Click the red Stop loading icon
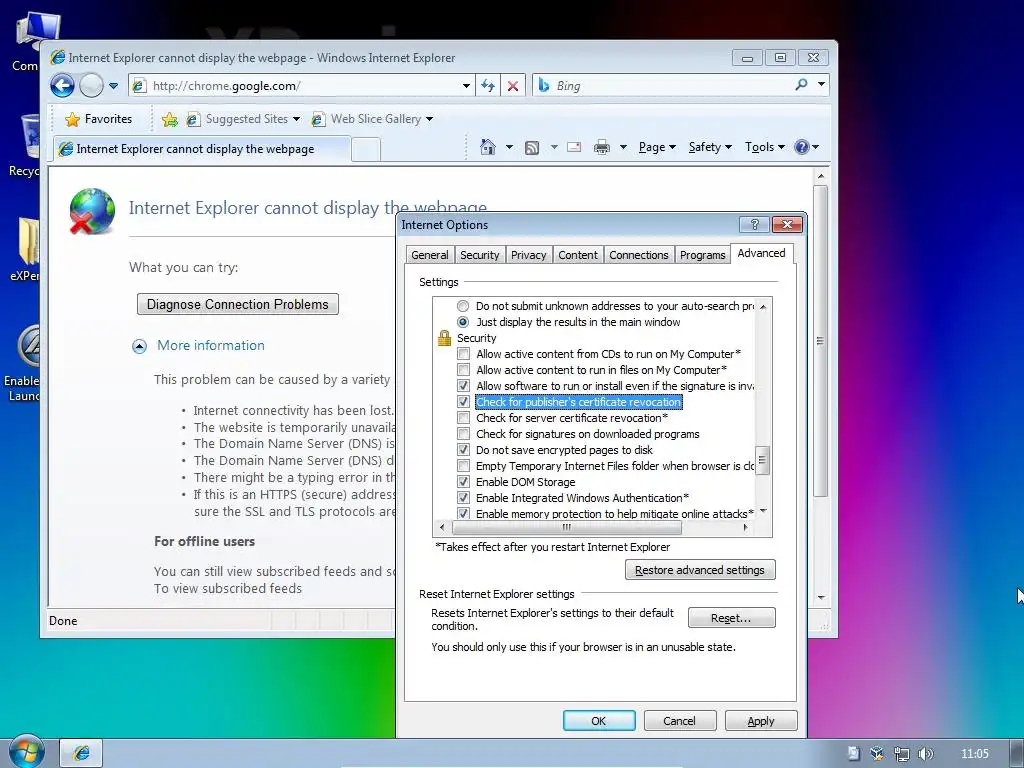 point(513,86)
